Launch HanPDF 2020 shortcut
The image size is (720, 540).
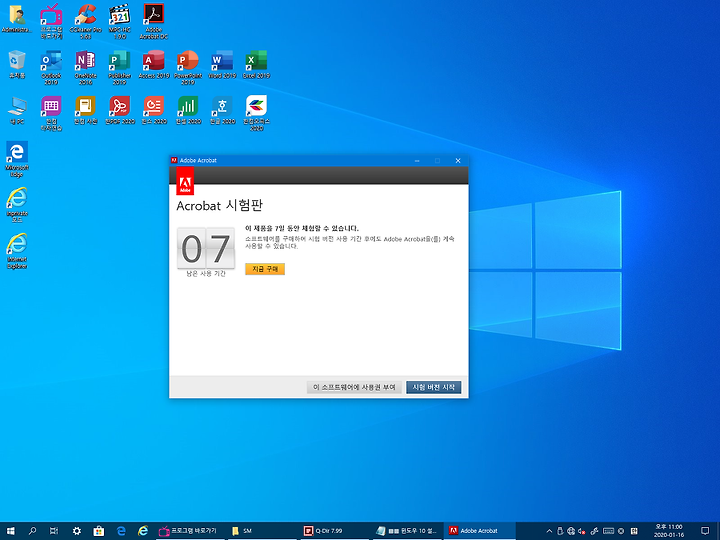click(x=120, y=110)
